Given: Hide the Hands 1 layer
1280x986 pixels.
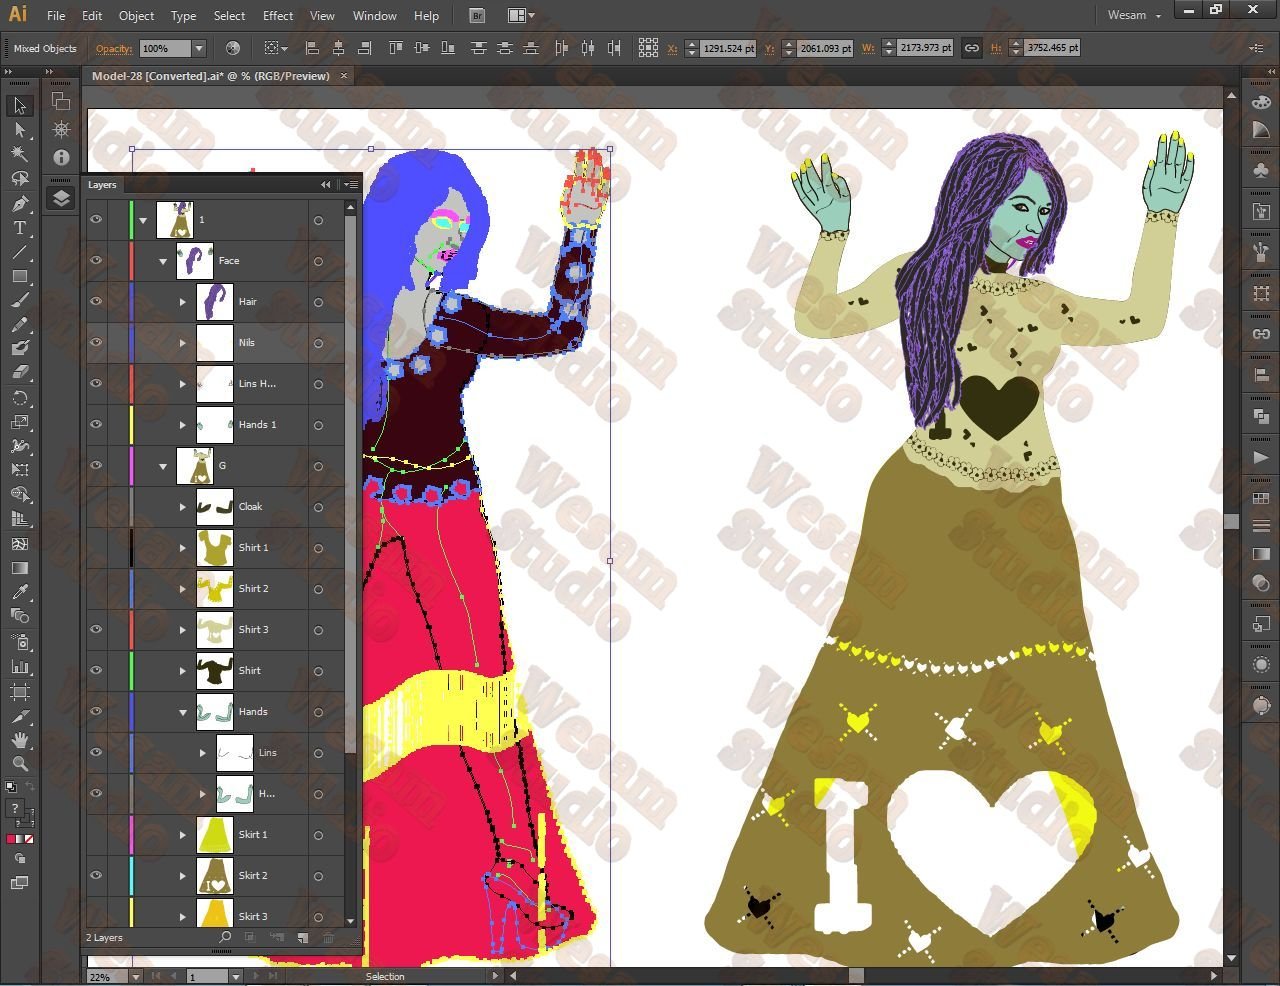Looking at the screenshot, I should click(96, 424).
